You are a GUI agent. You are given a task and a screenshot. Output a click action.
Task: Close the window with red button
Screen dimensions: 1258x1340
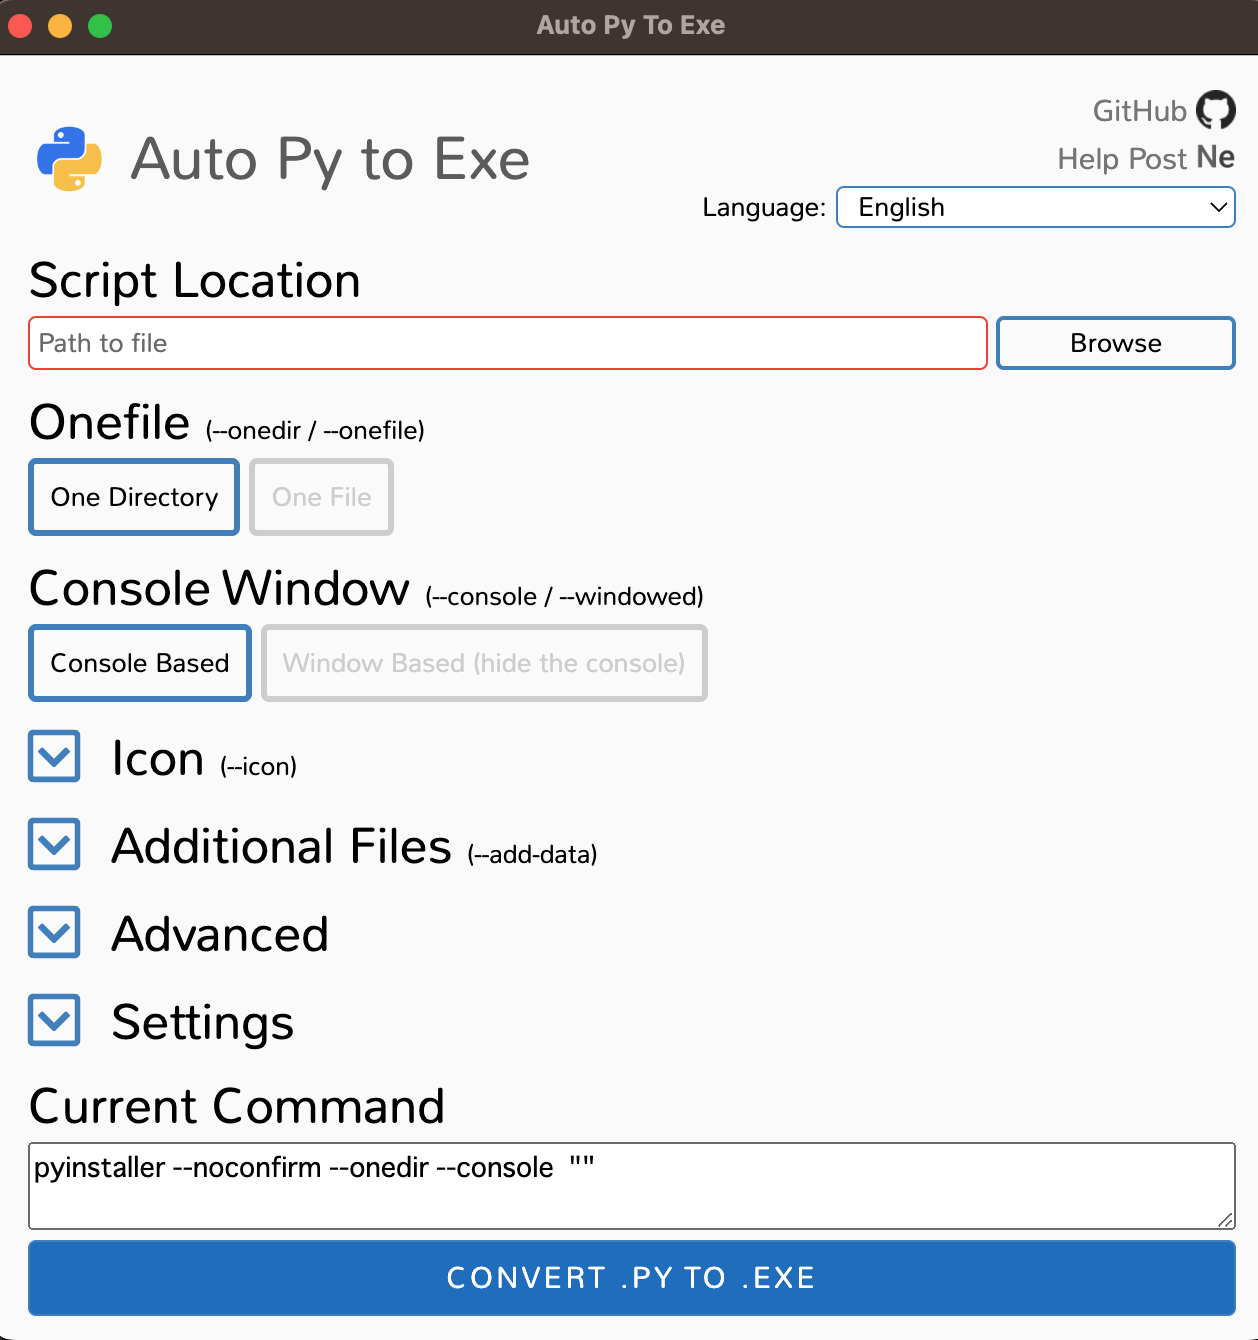[20, 26]
